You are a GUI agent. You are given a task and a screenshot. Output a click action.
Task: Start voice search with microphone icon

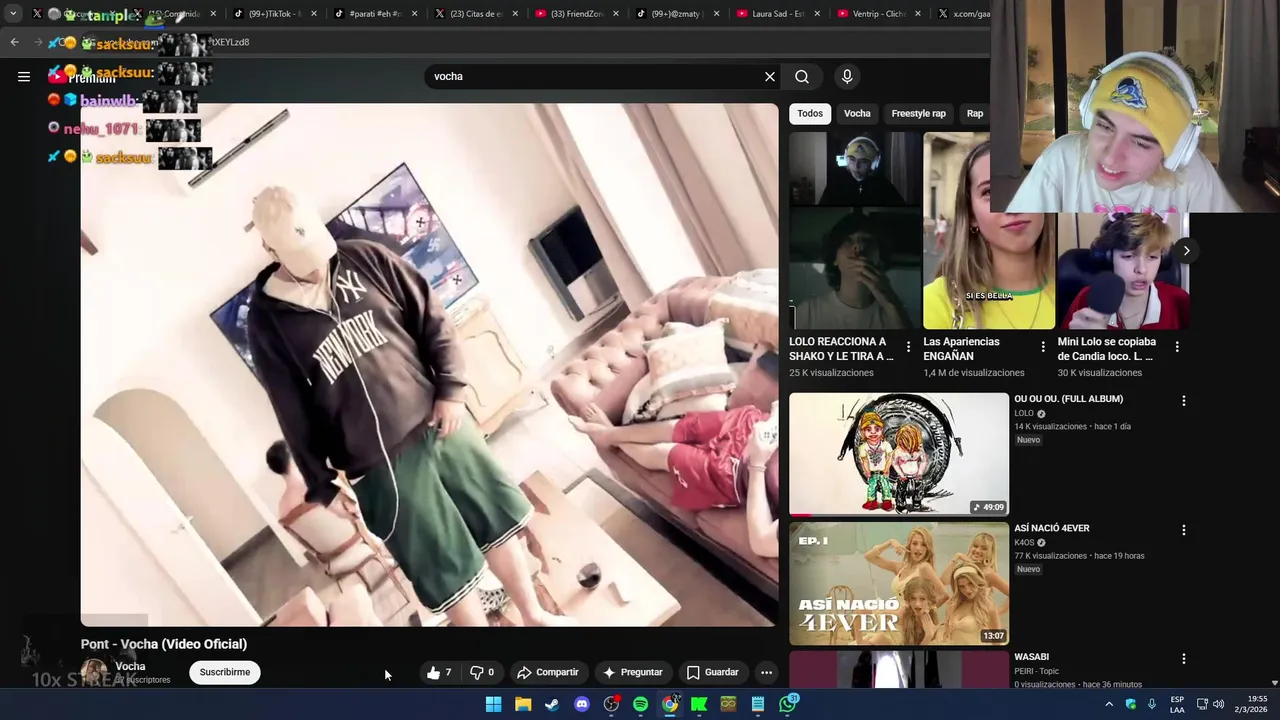pyautogui.click(x=847, y=76)
